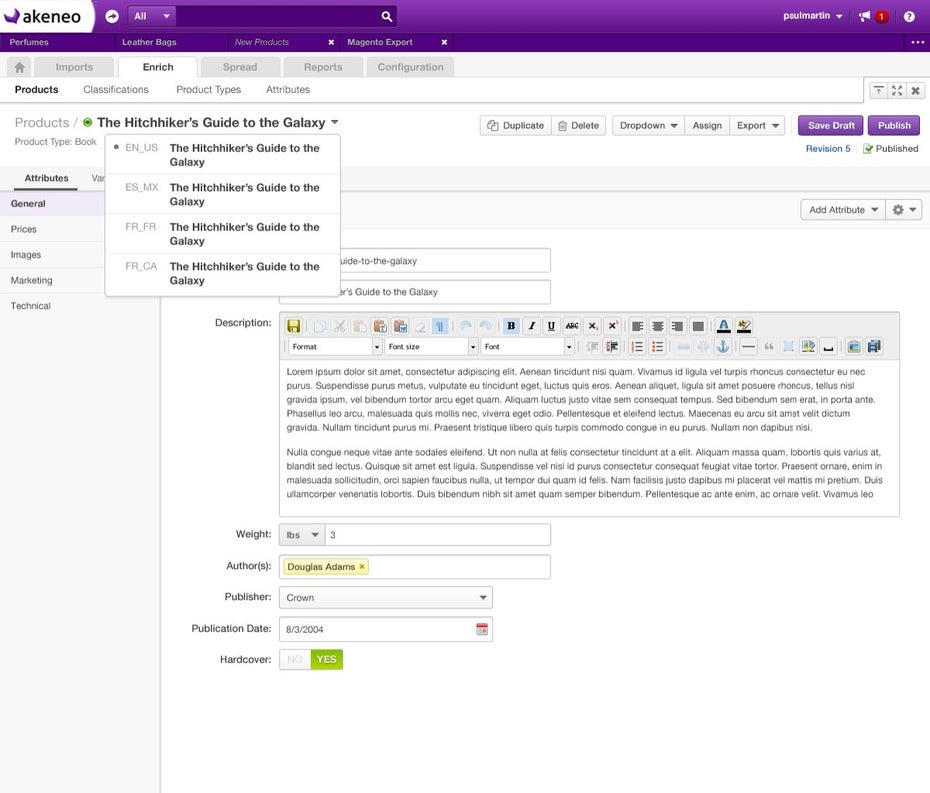Click the Assign button
Viewport: 930px width, 793px height.
pyautogui.click(x=707, y=126)
